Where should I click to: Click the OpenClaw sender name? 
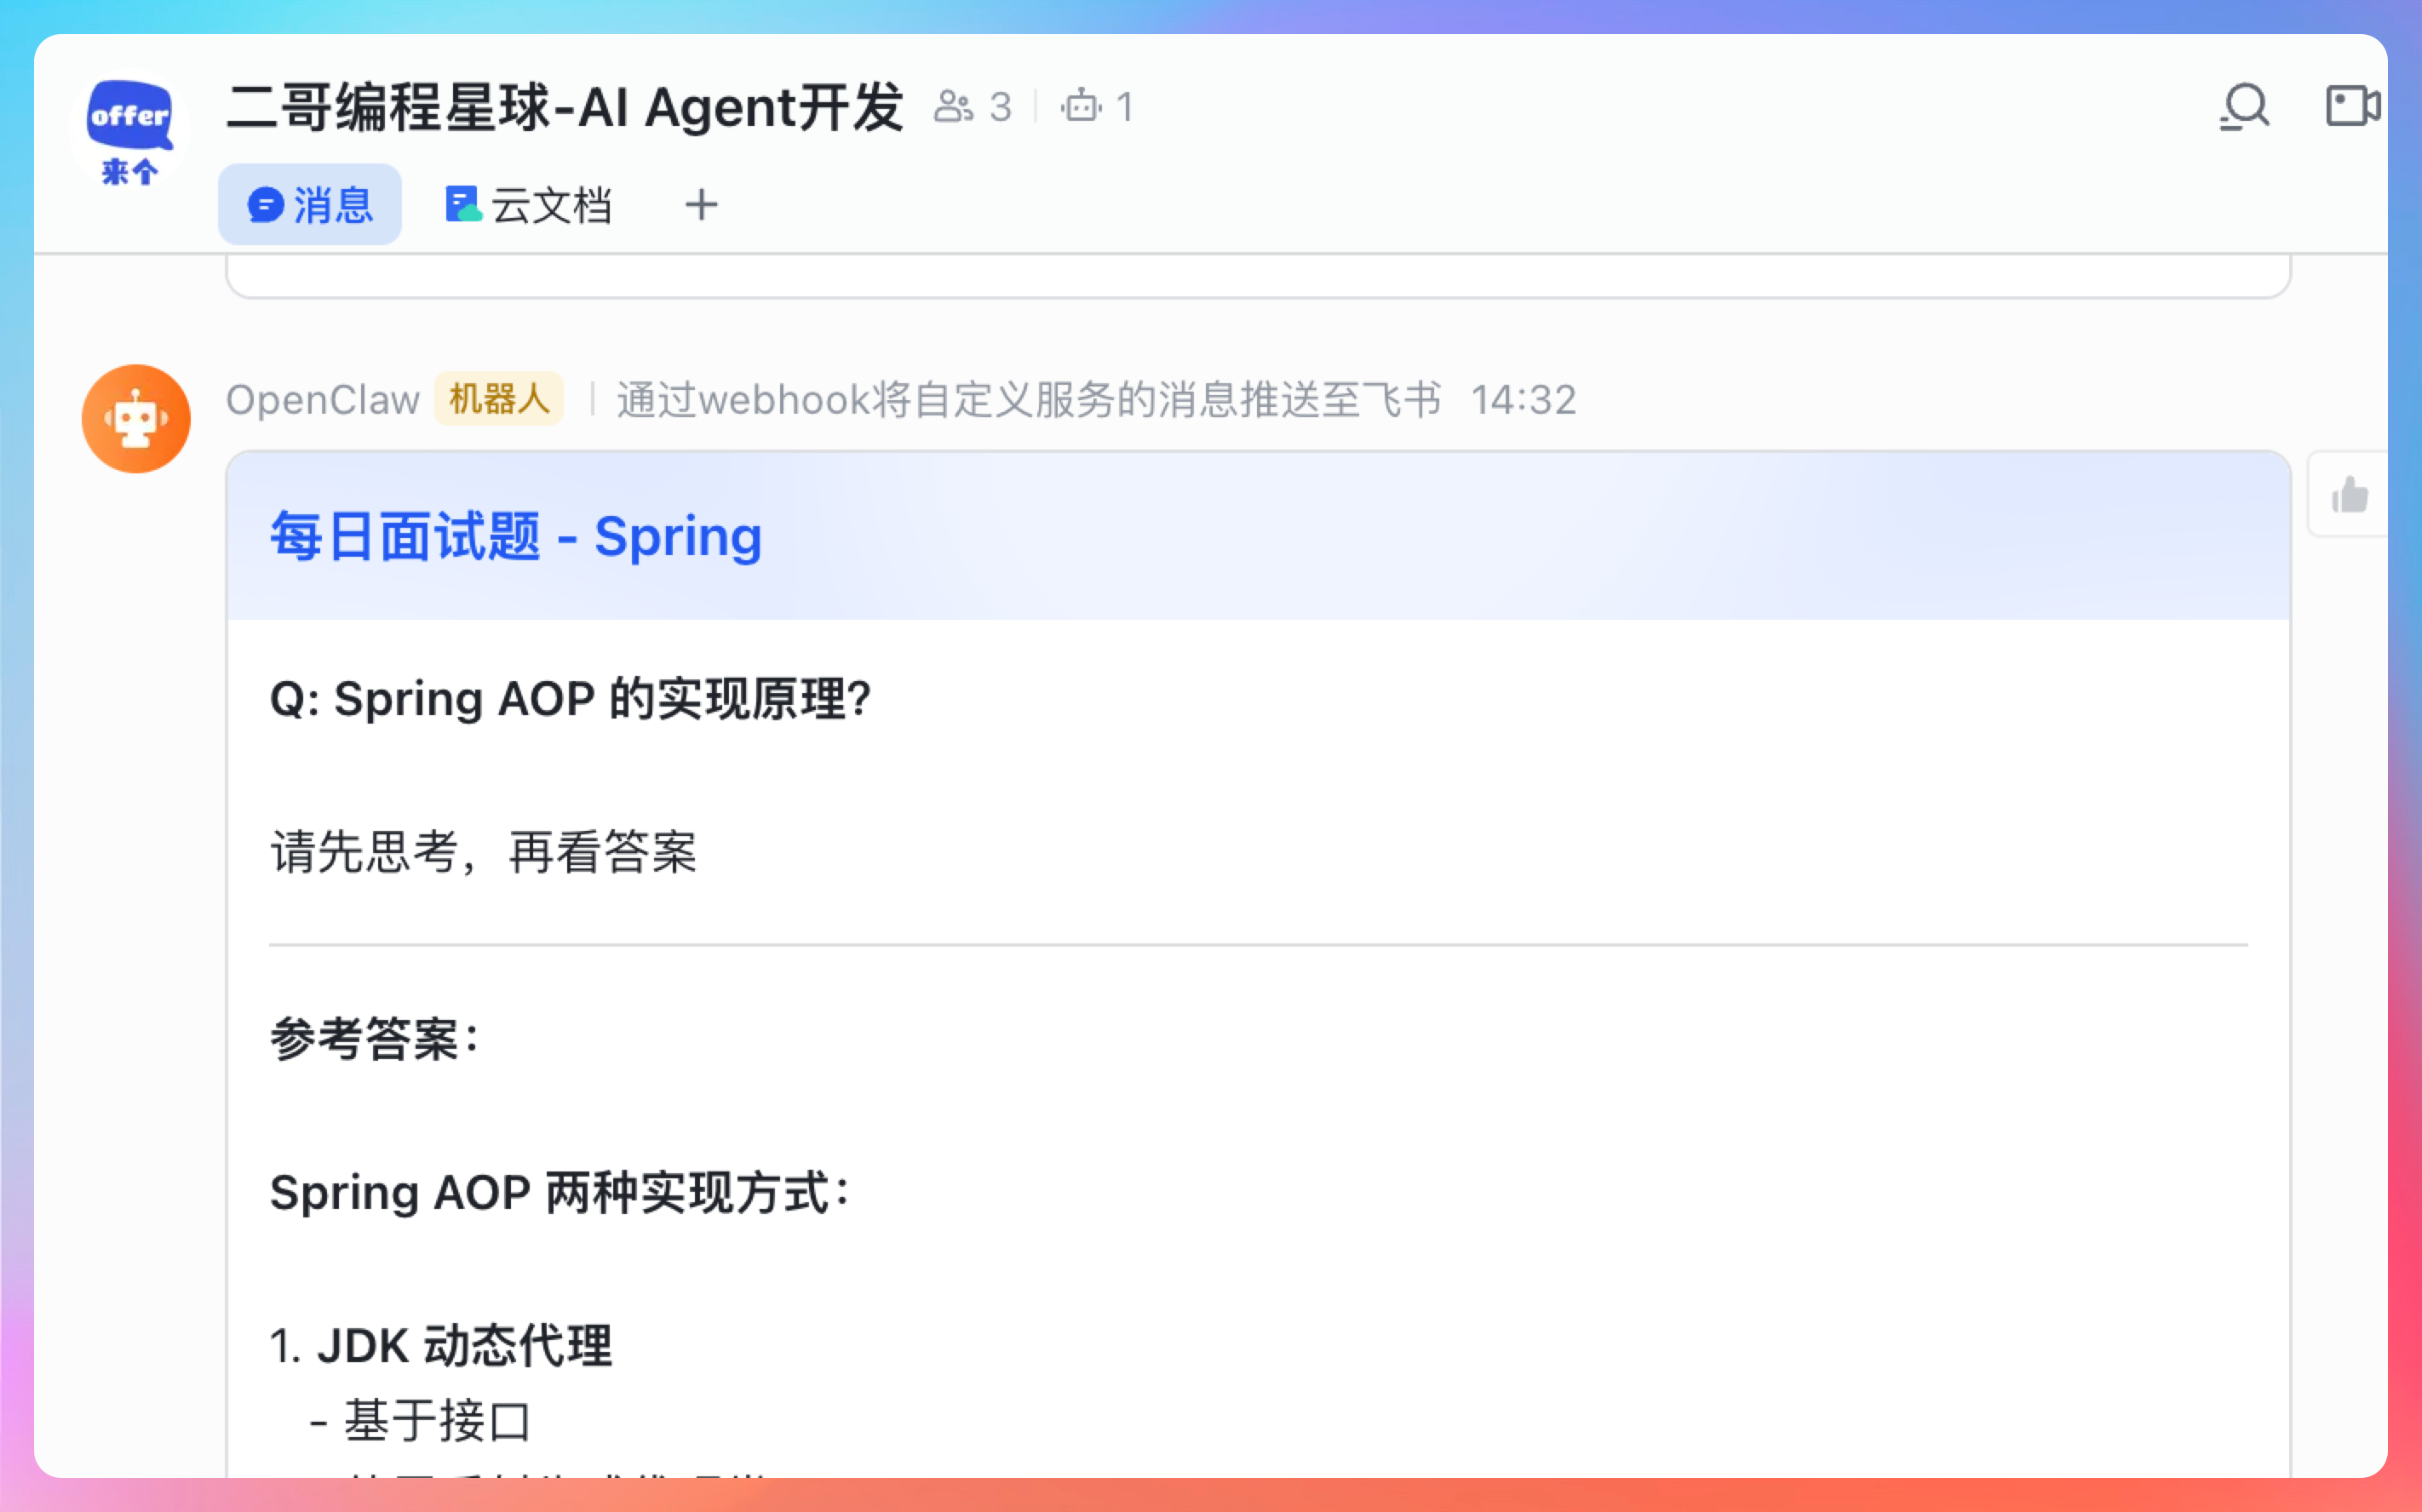click(x=322, y=400)
